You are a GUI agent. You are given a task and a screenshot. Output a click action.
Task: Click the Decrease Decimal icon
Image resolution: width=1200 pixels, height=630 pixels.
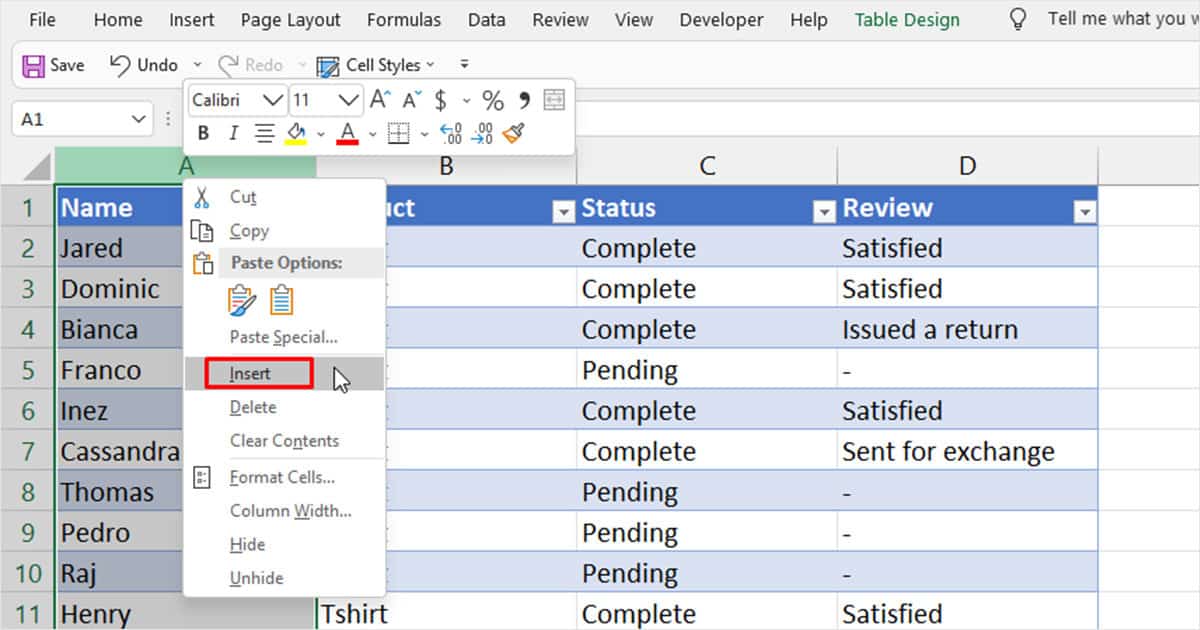484,133
